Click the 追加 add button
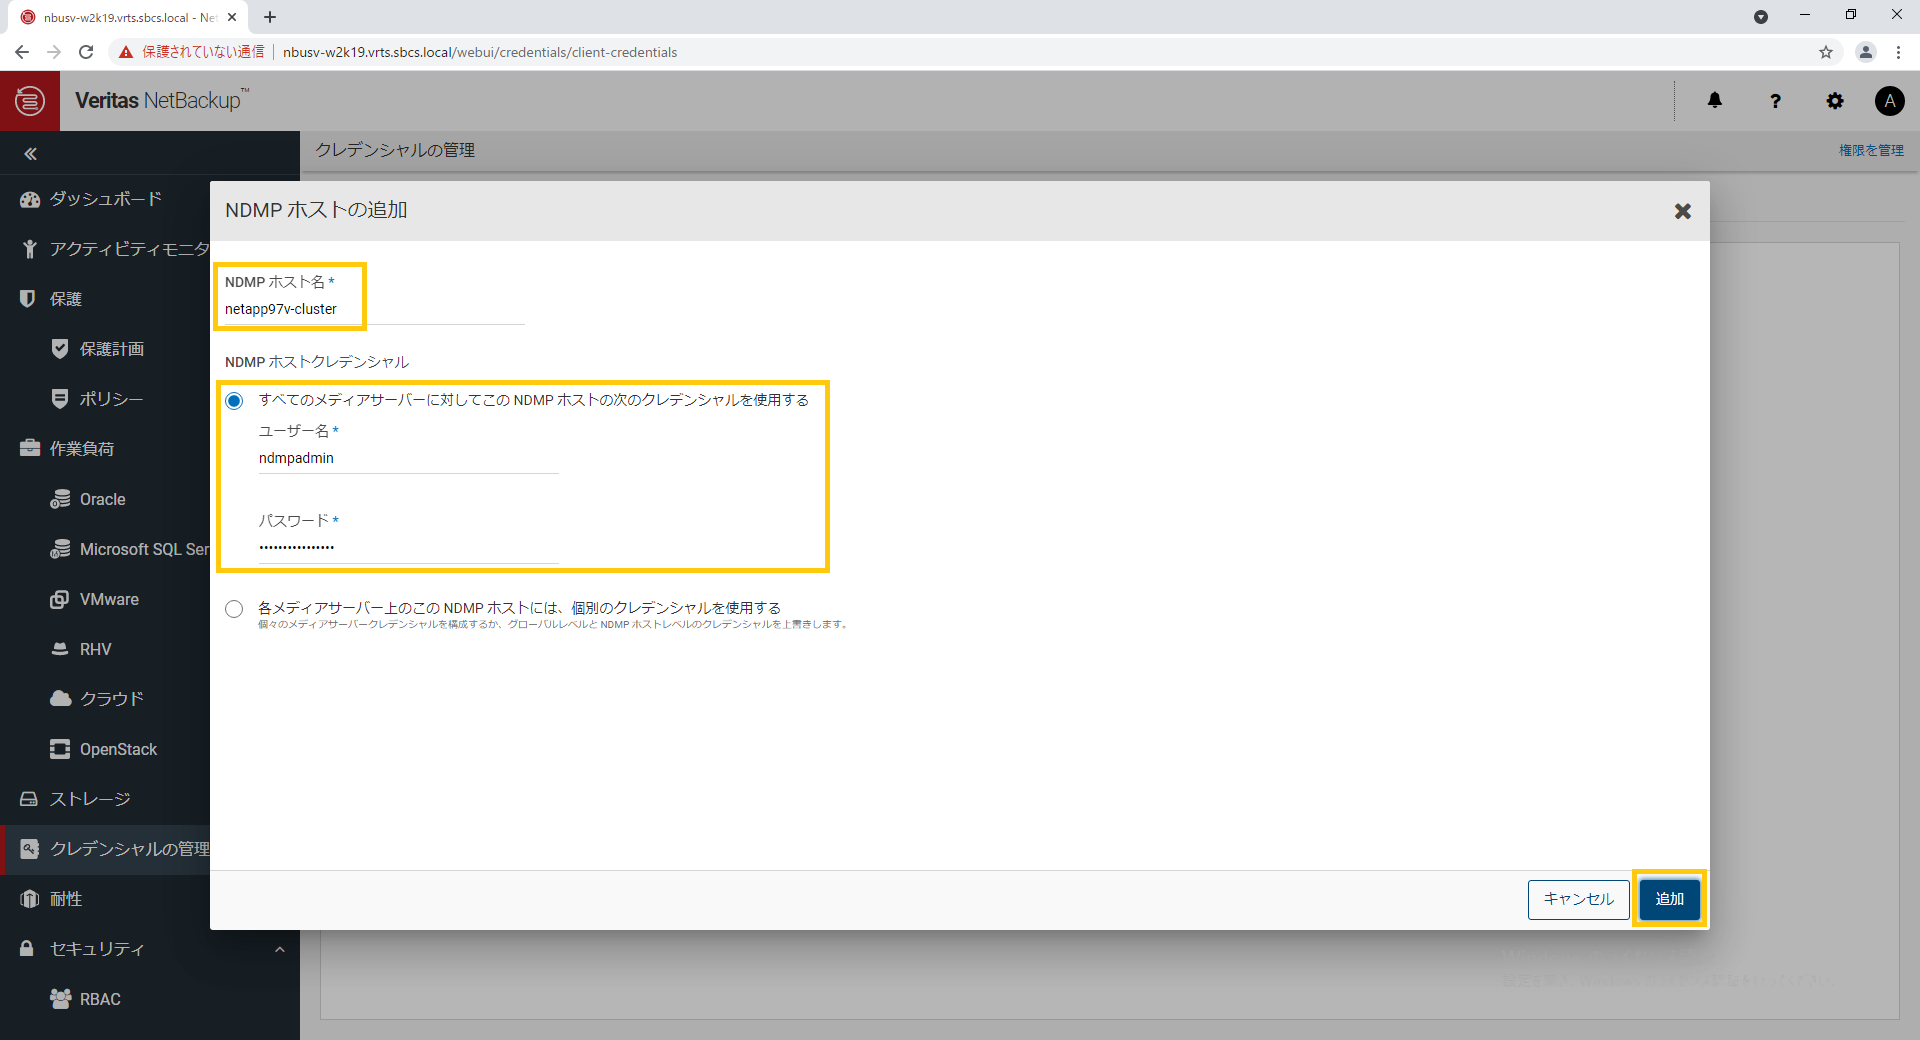Viewport: 1920px width, 1040px height. tap(1669, 899)
